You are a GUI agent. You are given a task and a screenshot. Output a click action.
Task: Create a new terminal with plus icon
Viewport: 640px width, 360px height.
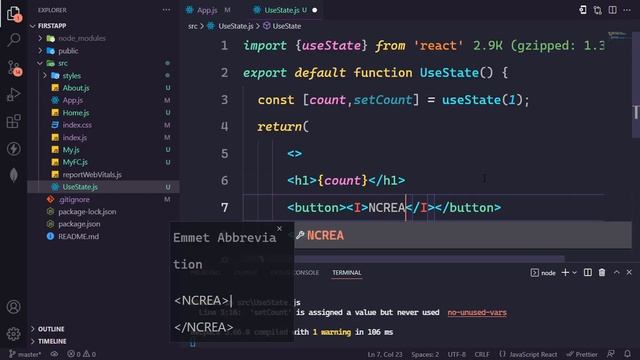tap(565, 272)
